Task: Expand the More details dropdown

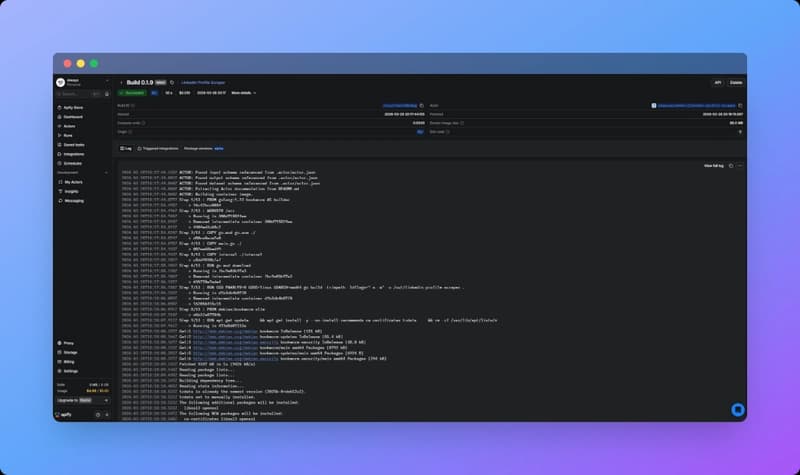Action: click(243, 93)
